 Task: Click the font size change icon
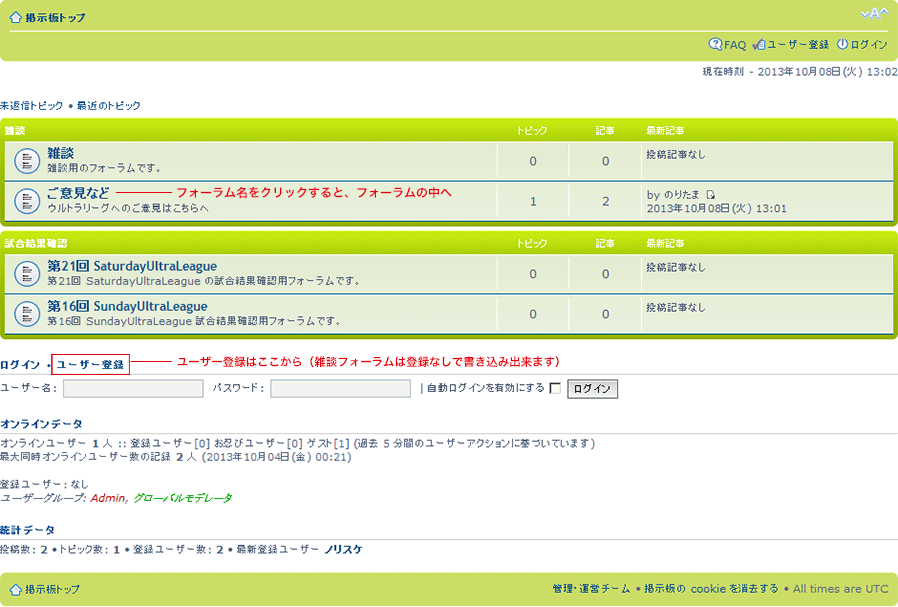point(874,13)
